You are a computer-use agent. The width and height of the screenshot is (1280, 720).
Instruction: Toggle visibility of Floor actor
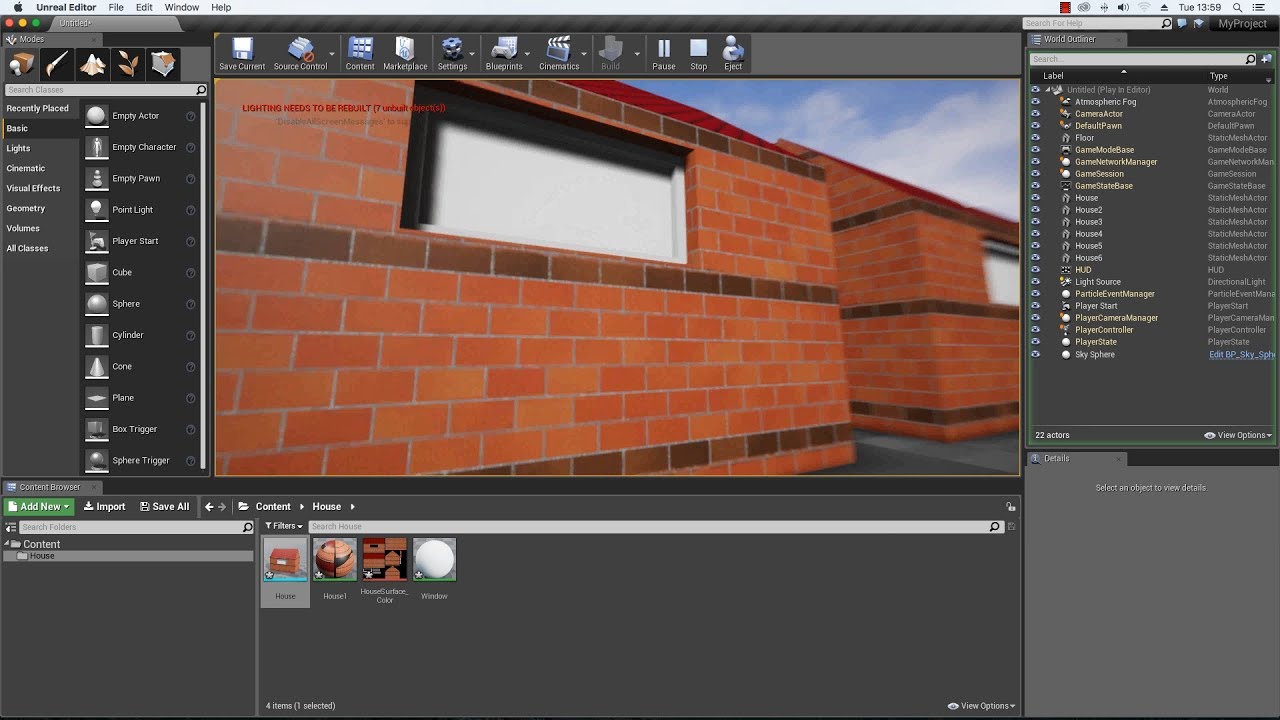coord(1035,138)
